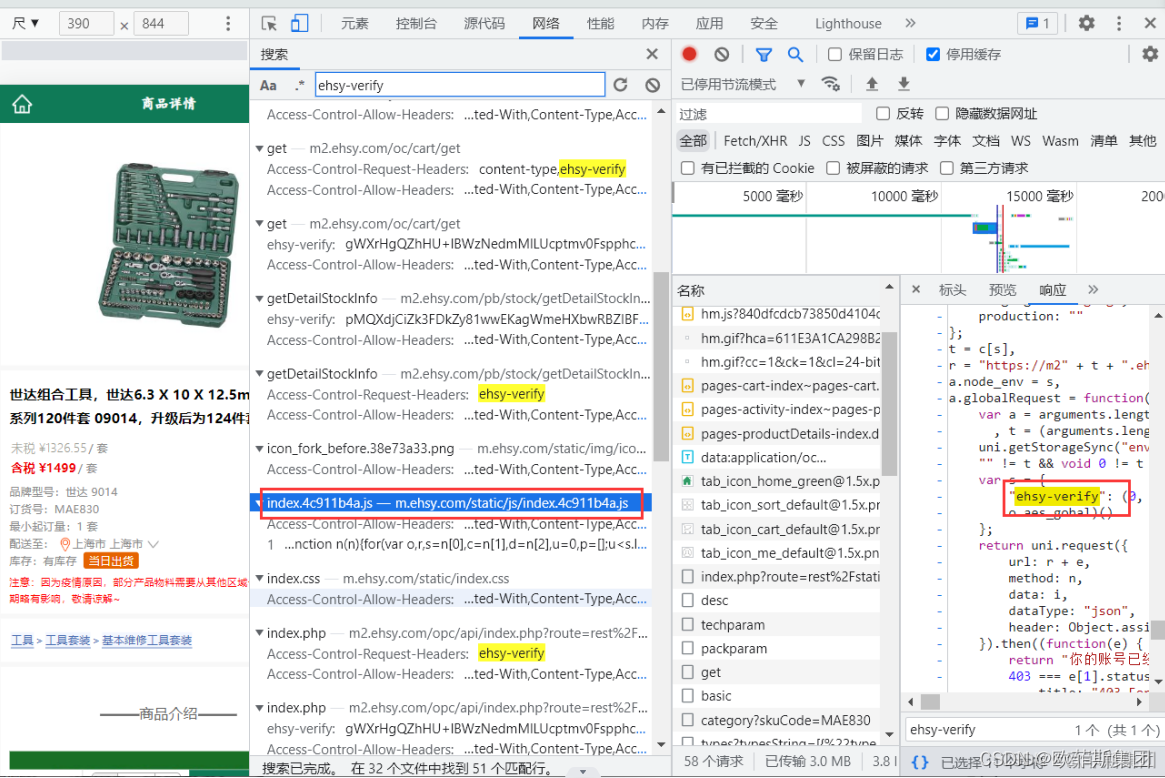Open DevTools settings gear
1165x778 pixels.
[x=1086, y=23]
